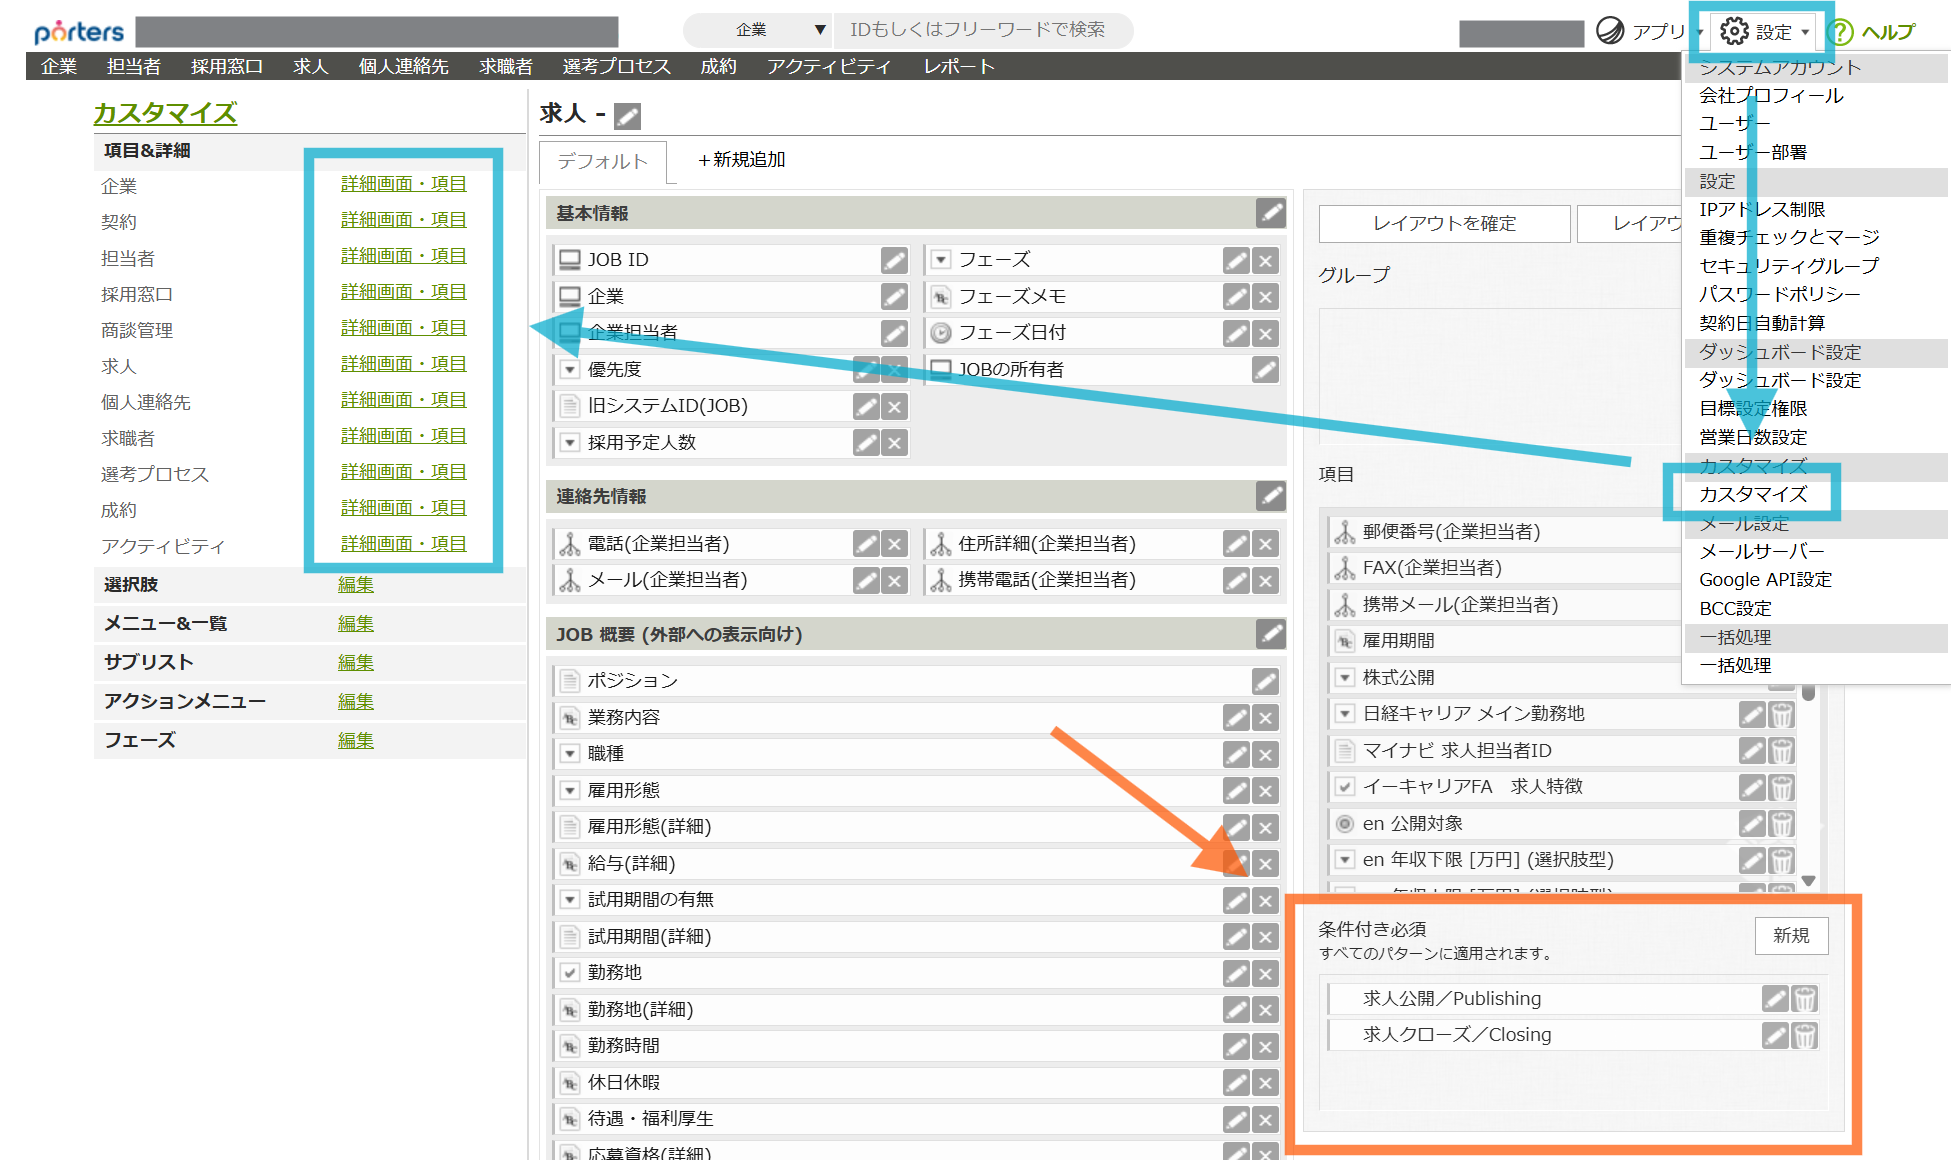Click the scroll-down arrow in the 項目 list
Image resolution: width=1951 pixels, height=1160 pixels.
click(1809, 881)
